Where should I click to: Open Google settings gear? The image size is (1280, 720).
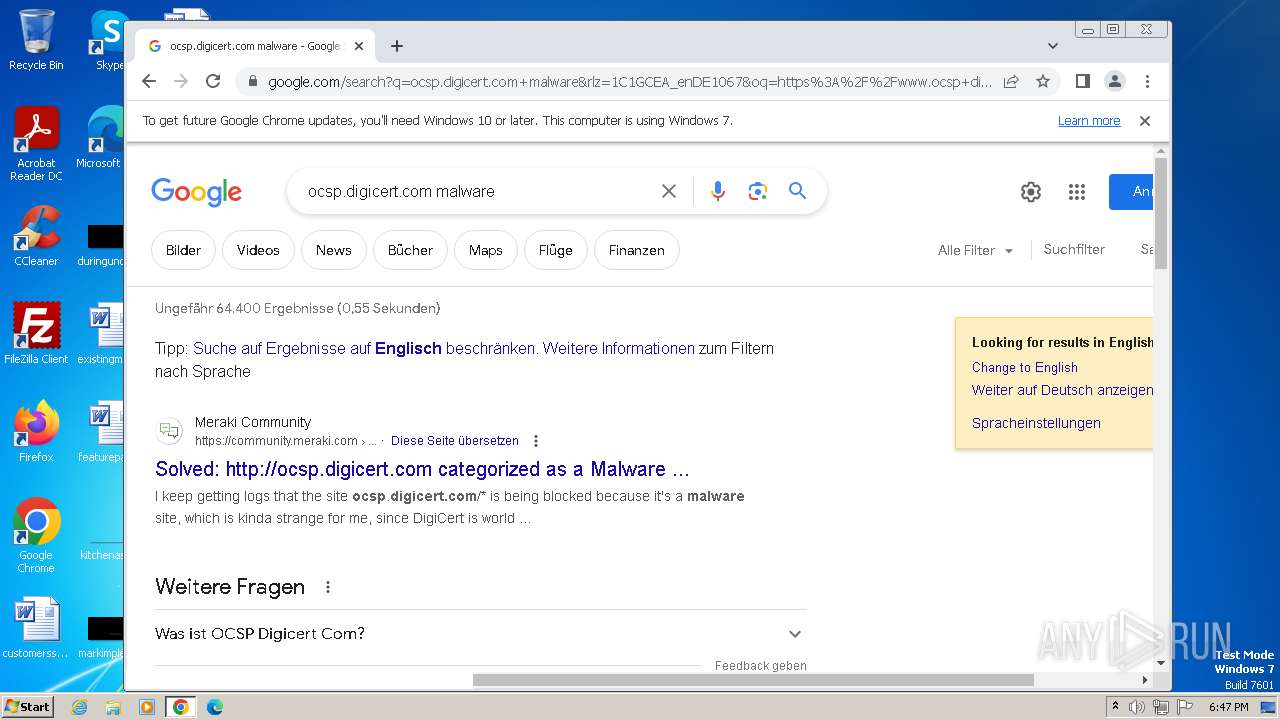1031,192
